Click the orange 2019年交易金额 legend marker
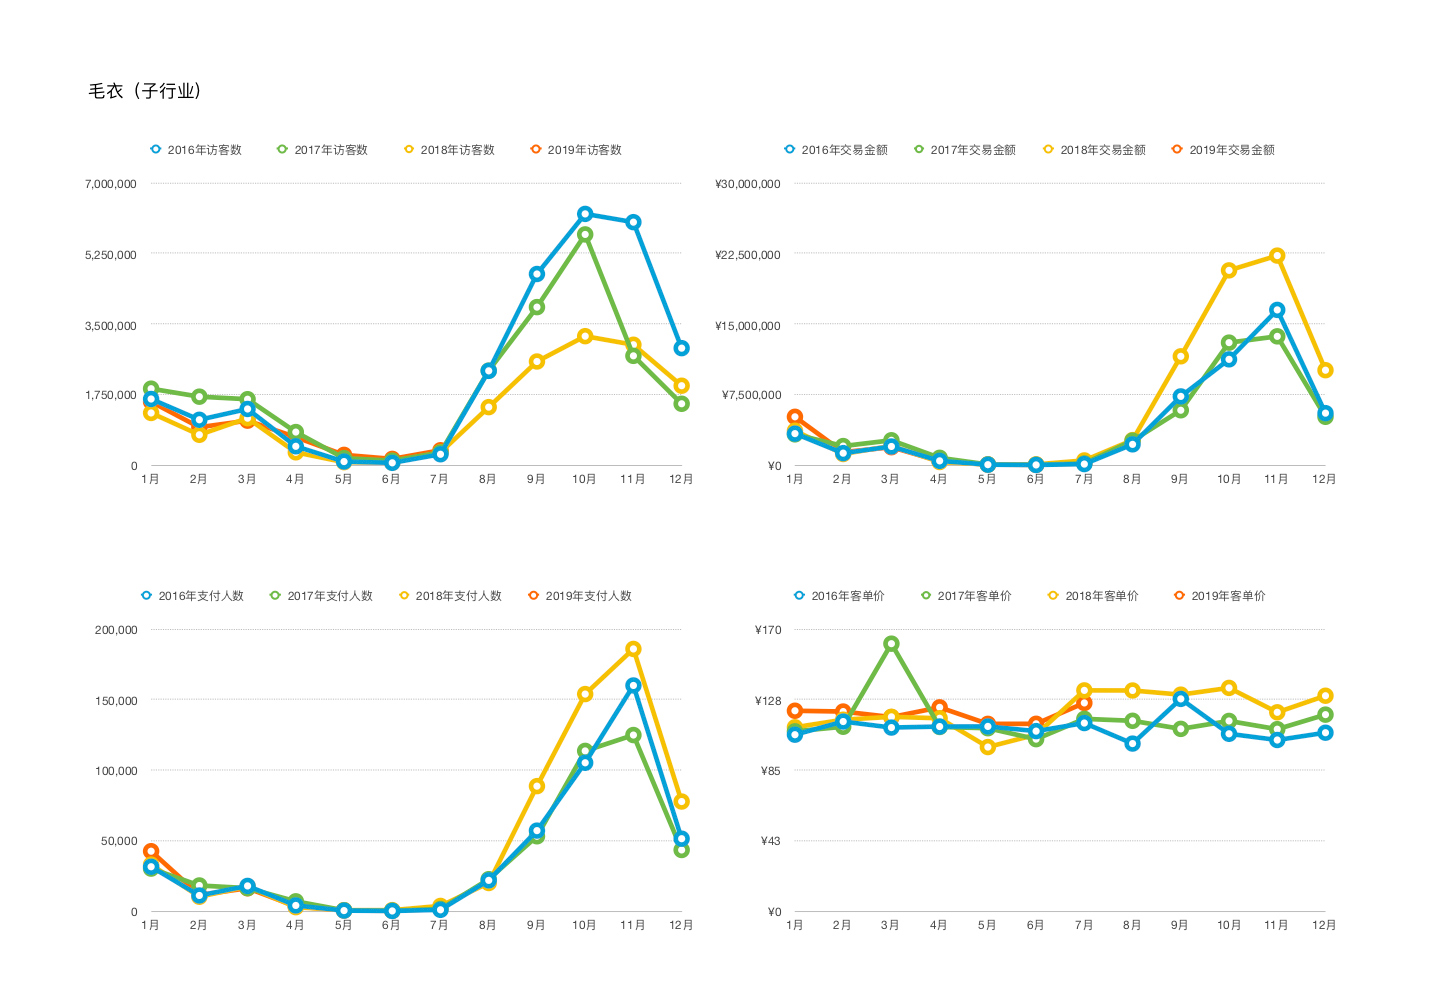This screenshot has height=990, width=1441. (x=1177, y=149)
